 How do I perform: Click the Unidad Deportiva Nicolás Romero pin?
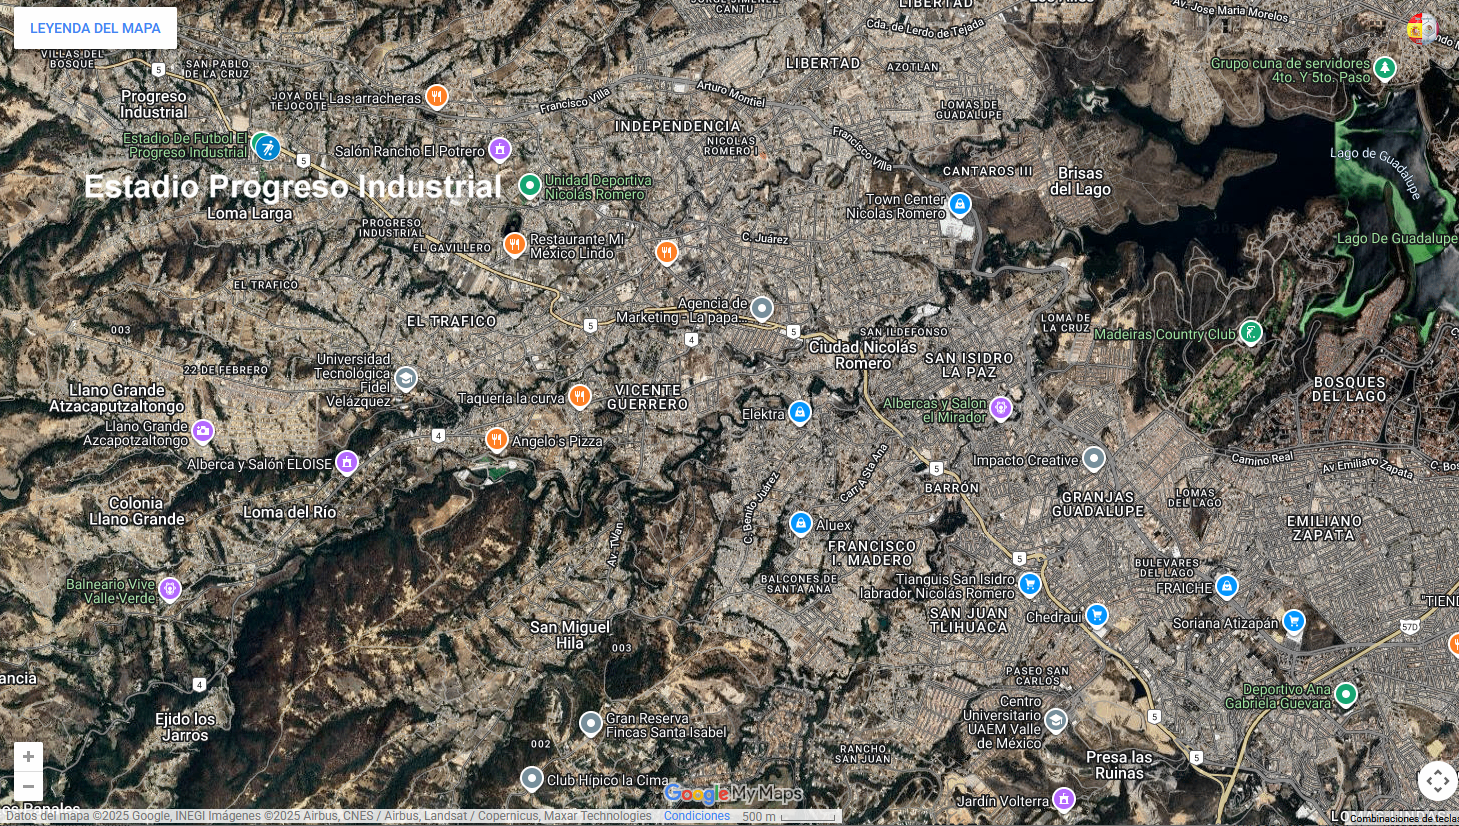click(x=529, y=186)
